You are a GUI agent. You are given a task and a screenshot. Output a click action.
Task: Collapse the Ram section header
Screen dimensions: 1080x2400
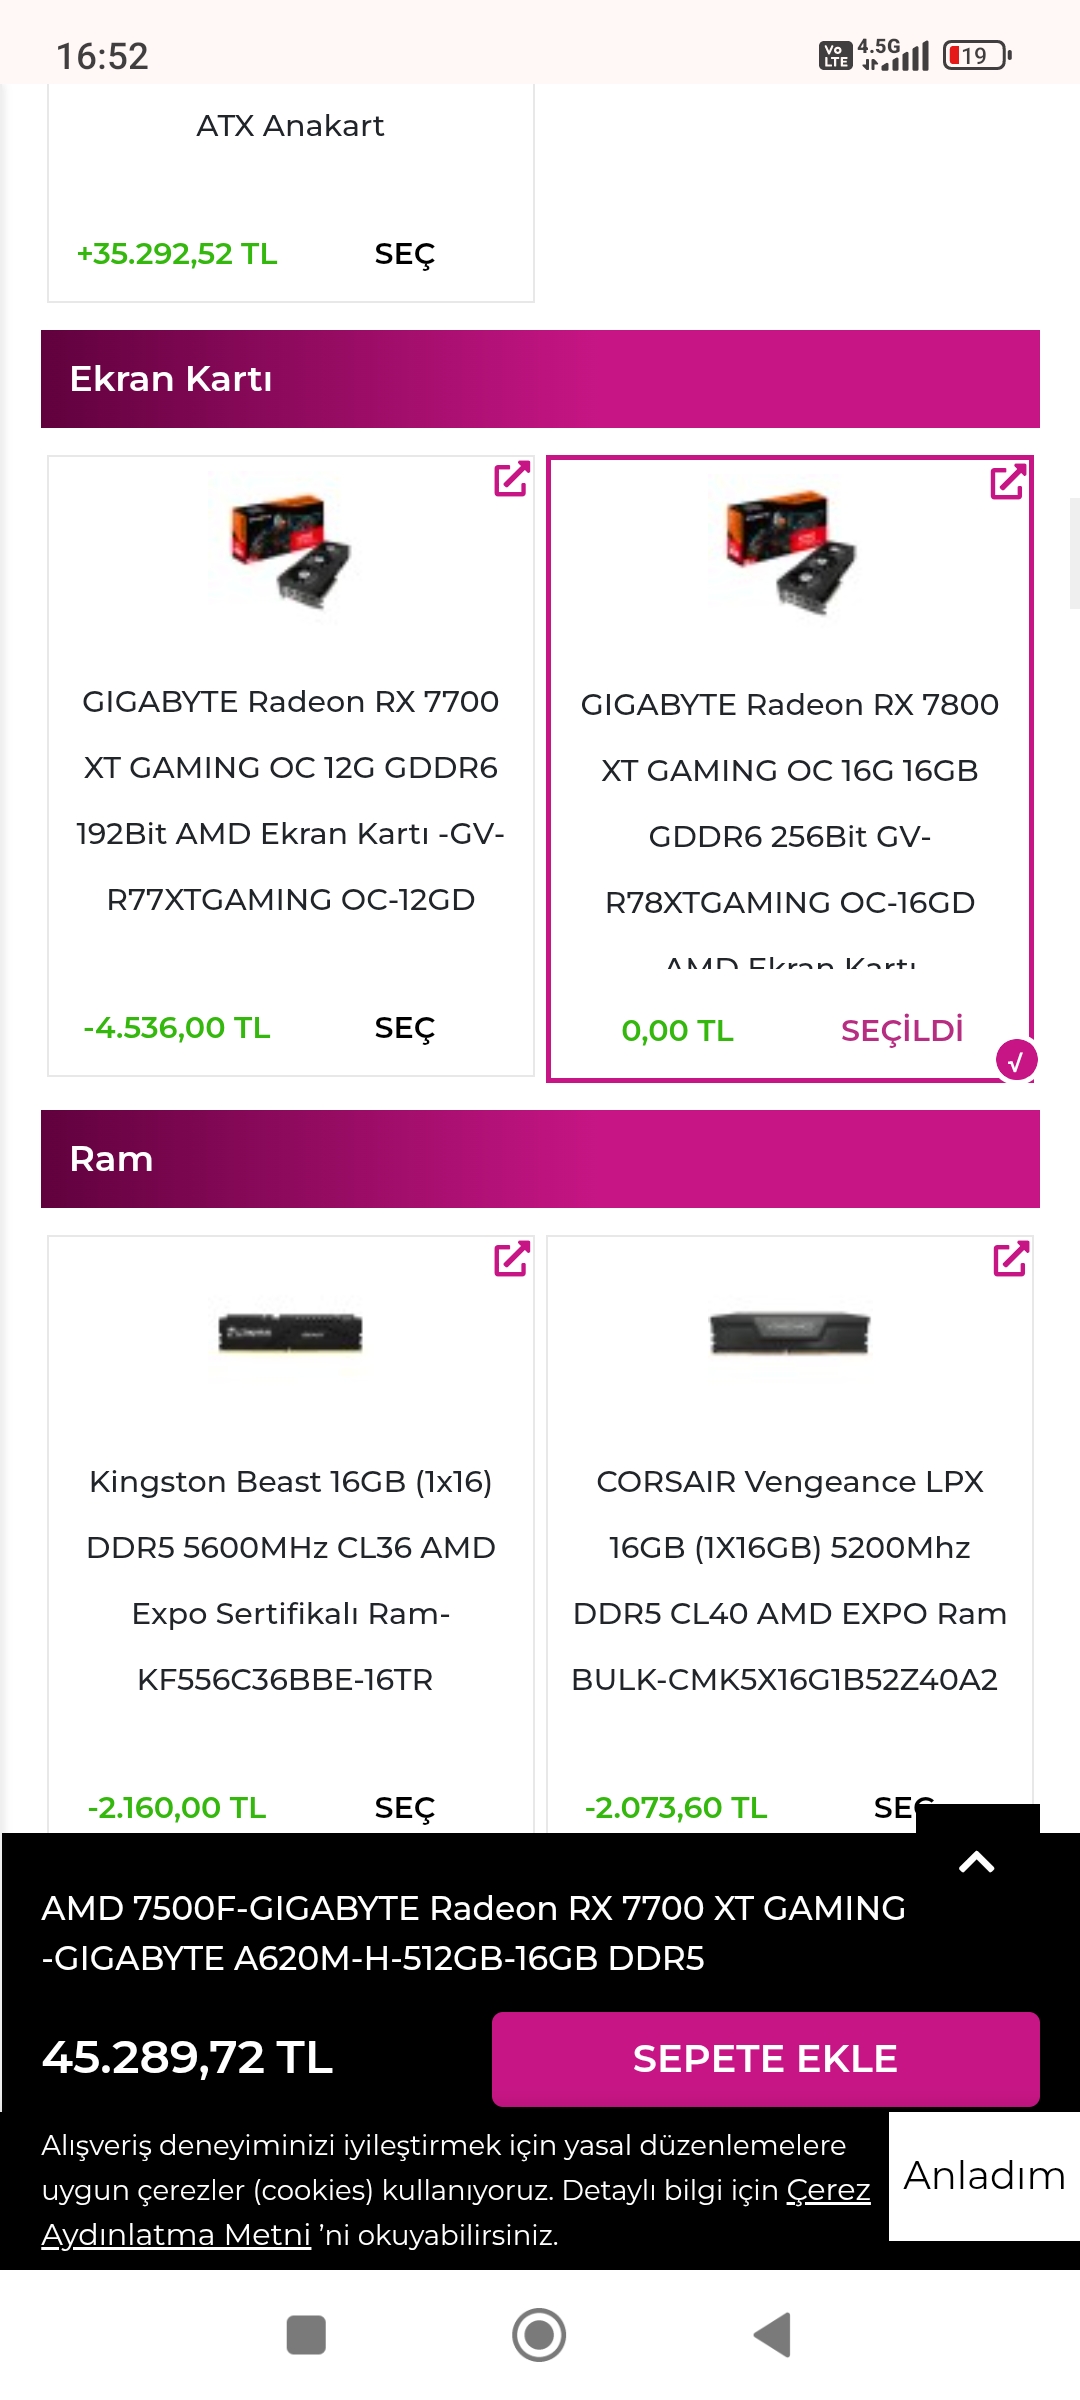click(540, 1159)
